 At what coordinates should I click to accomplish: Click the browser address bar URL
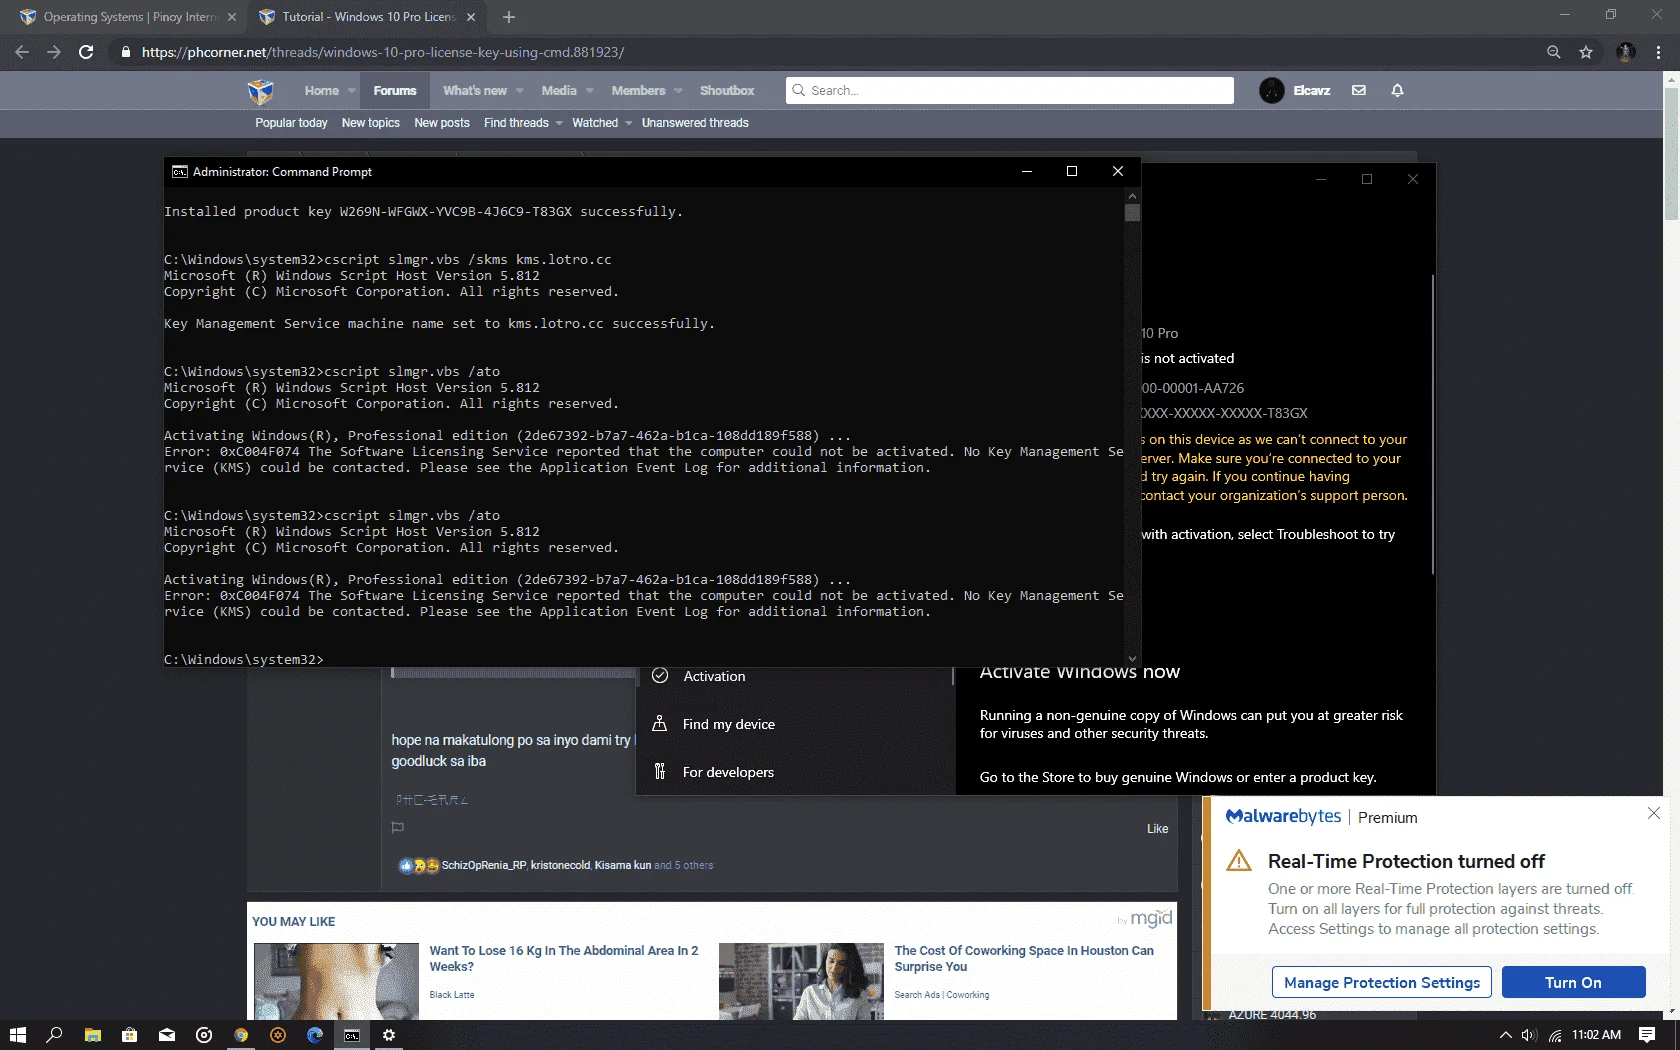coord(383,52)
